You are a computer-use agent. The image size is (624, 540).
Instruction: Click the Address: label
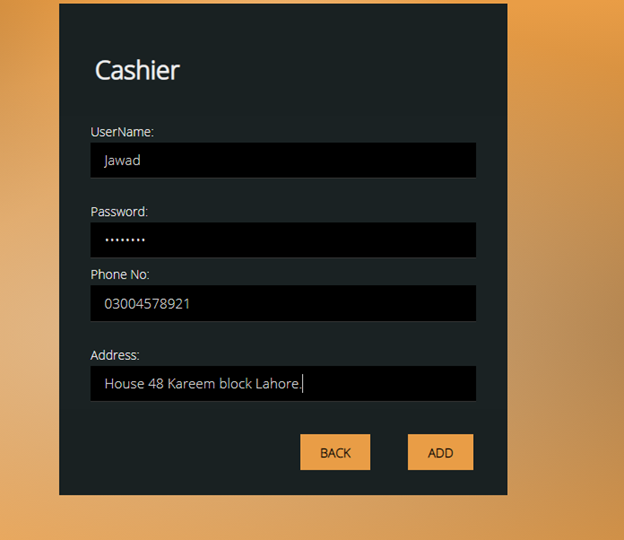[x=115, y=355]
